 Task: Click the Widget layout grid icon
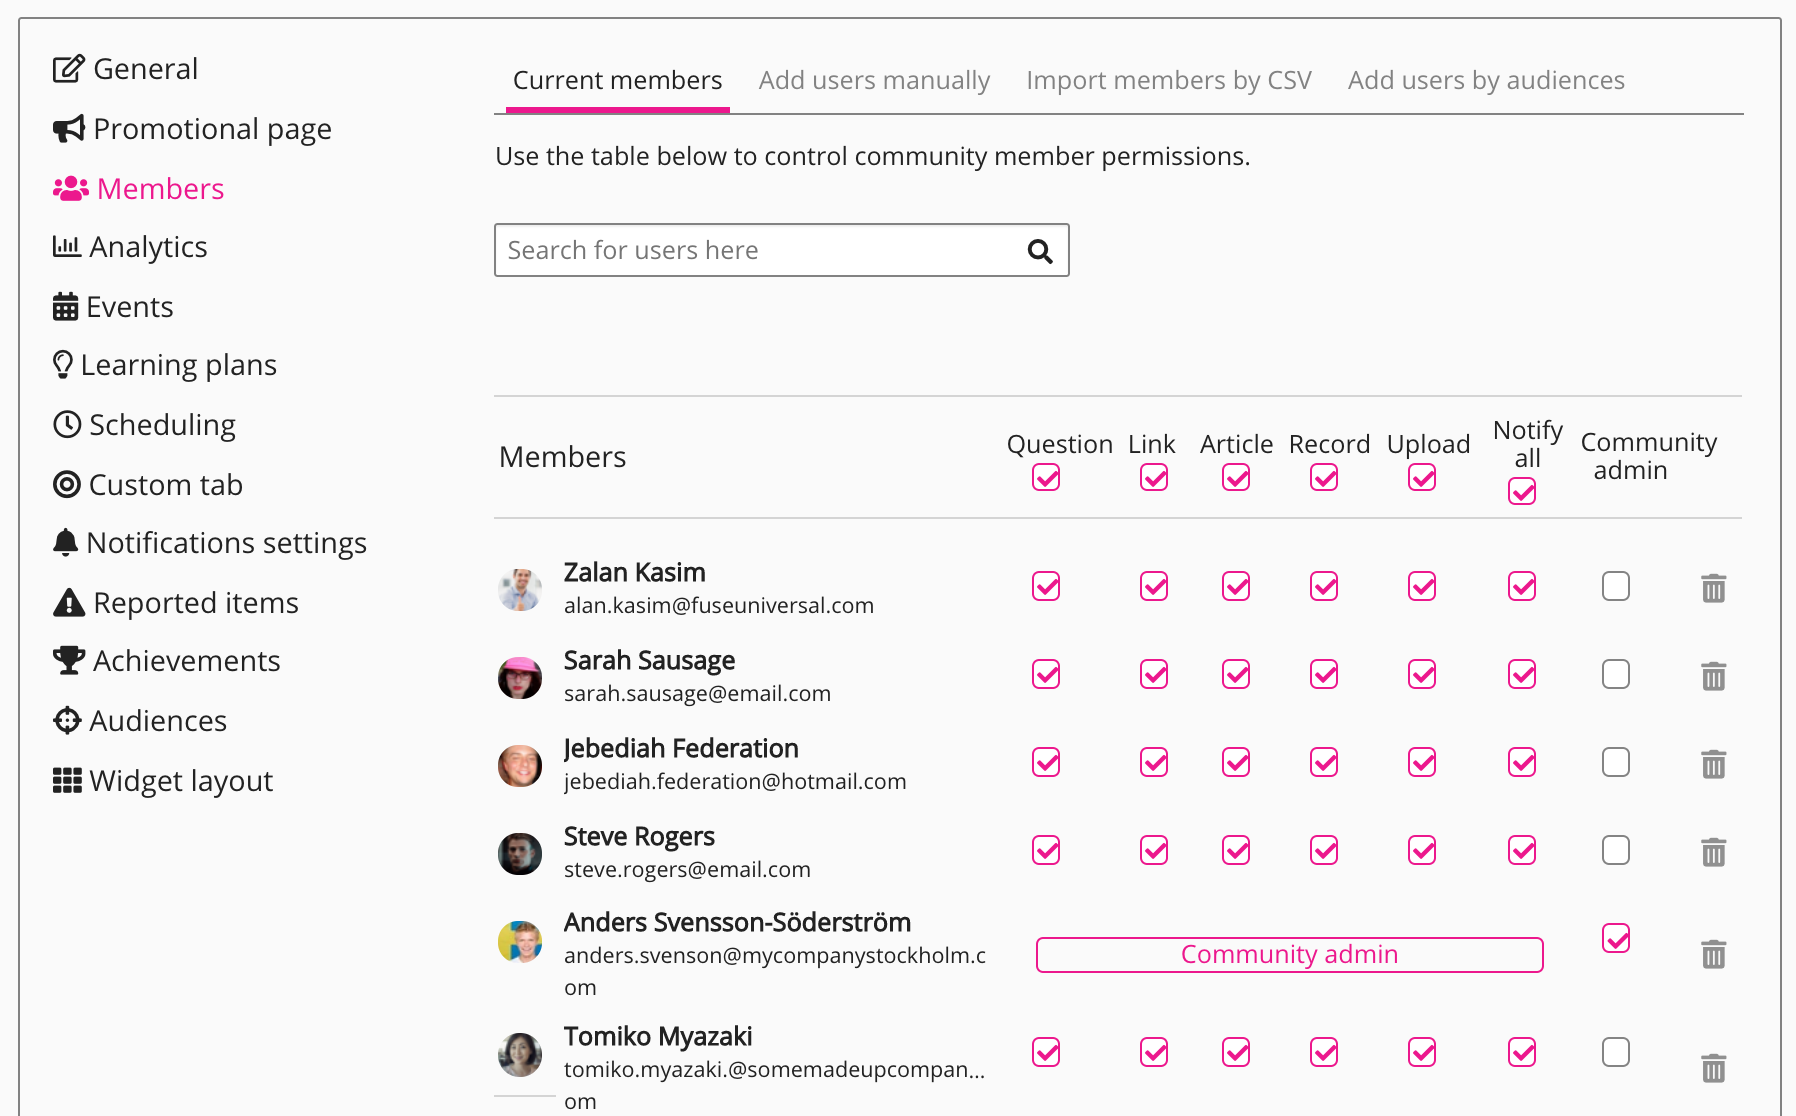[x=67, y=780]
